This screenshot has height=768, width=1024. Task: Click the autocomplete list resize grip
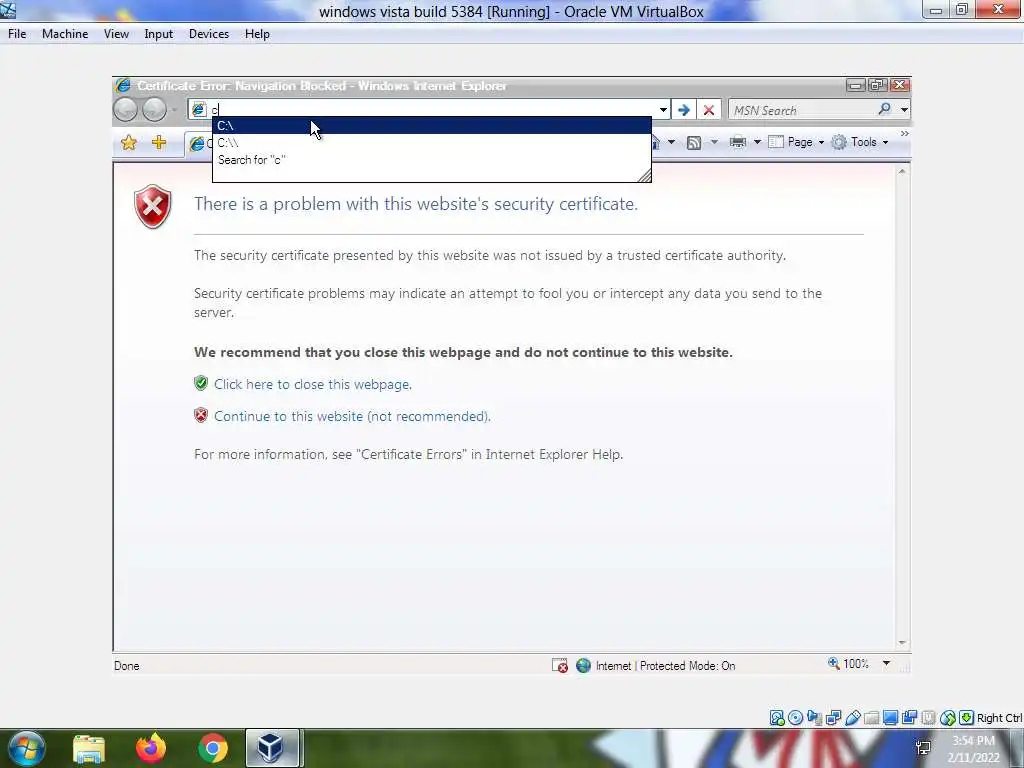[x=644, y=174]
